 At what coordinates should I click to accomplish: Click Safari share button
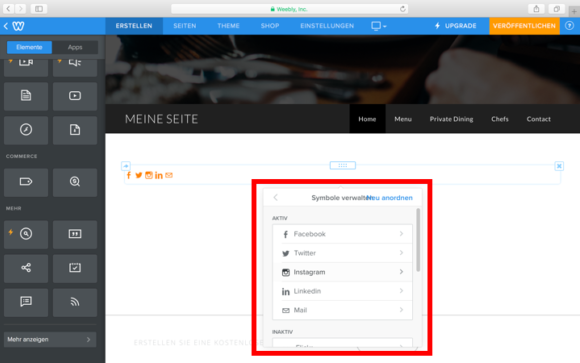(x=536, y=9)
